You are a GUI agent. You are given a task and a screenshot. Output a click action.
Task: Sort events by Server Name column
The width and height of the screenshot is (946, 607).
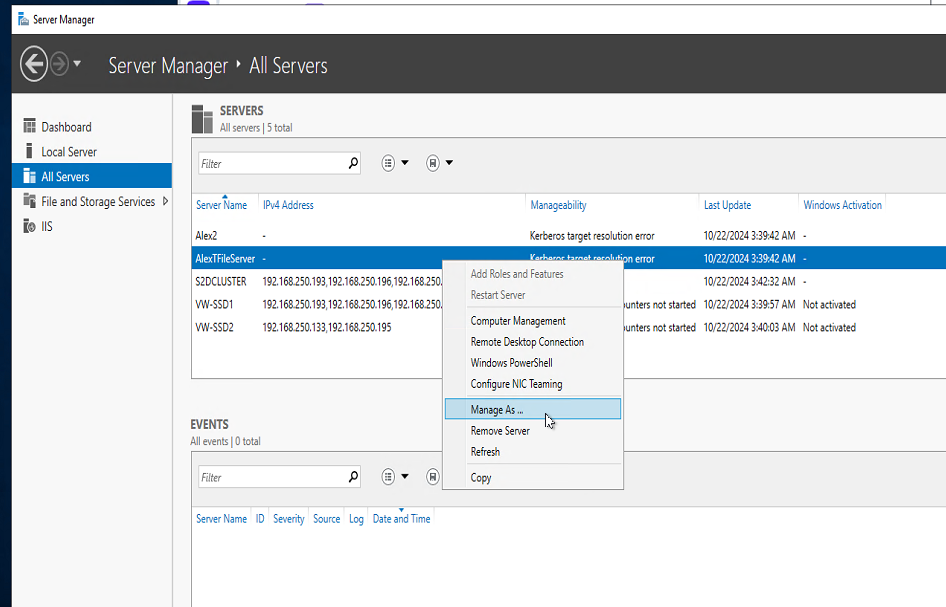pyautogui.click(x=221, y=519)
